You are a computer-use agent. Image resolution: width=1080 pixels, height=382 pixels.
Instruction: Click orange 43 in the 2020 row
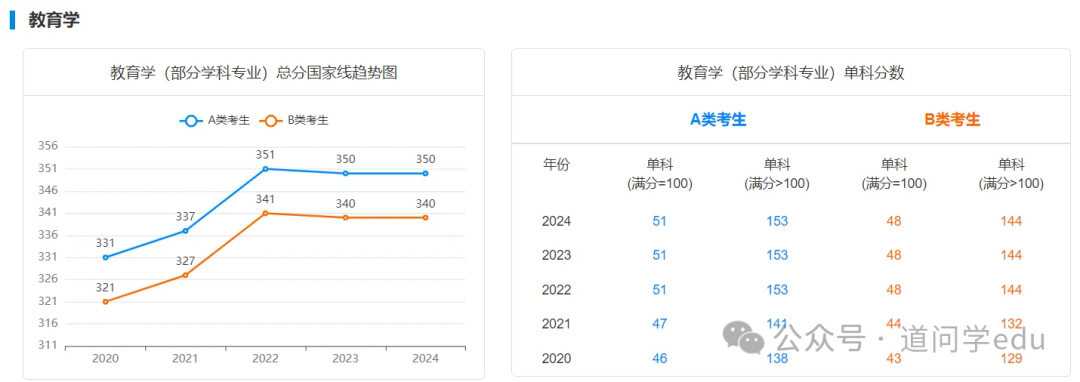894,359
